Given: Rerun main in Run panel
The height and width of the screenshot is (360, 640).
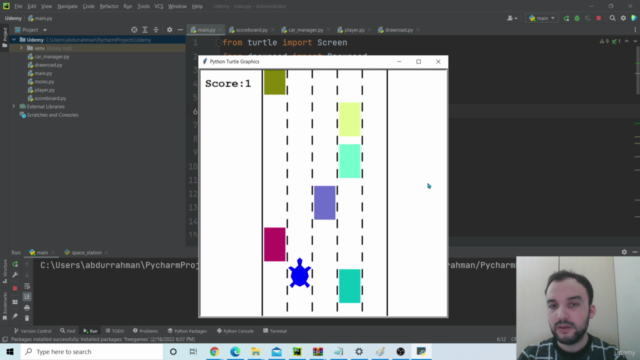Looking at the screenshot, I should [15, 264].
